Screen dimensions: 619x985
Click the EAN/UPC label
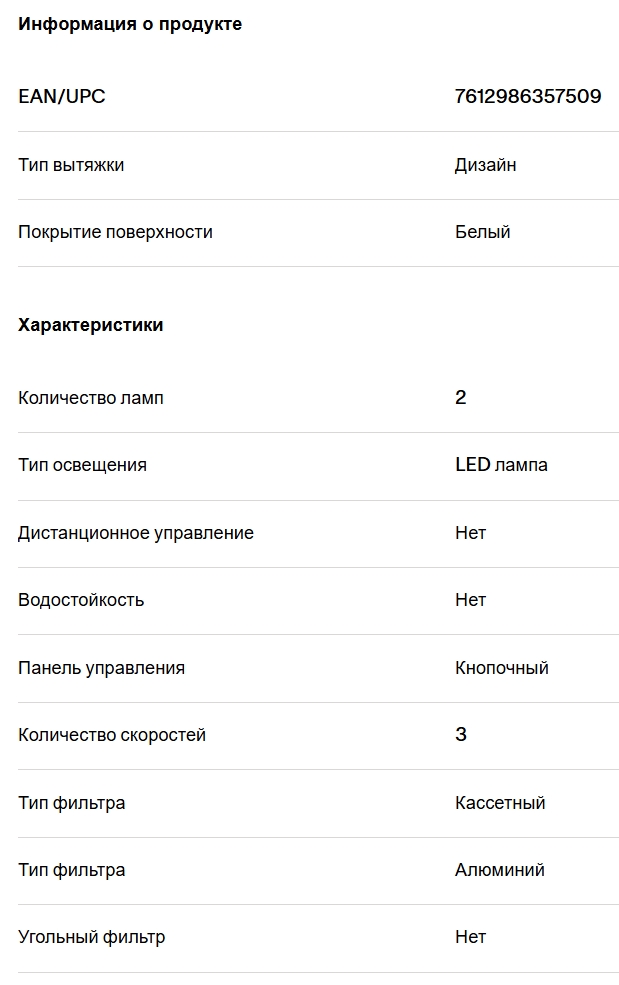click(x=62, y=96)
